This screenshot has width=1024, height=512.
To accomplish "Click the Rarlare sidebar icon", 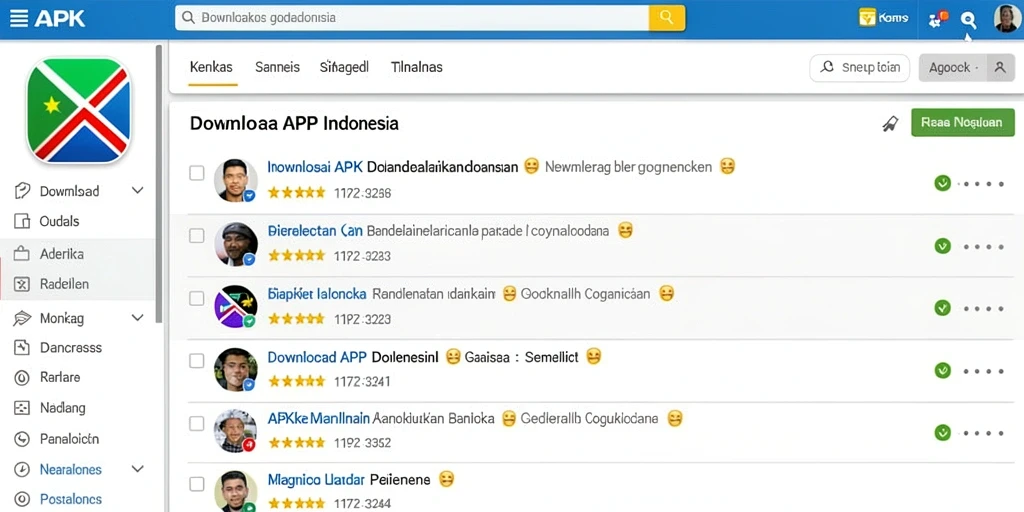I will pos(22,377).
